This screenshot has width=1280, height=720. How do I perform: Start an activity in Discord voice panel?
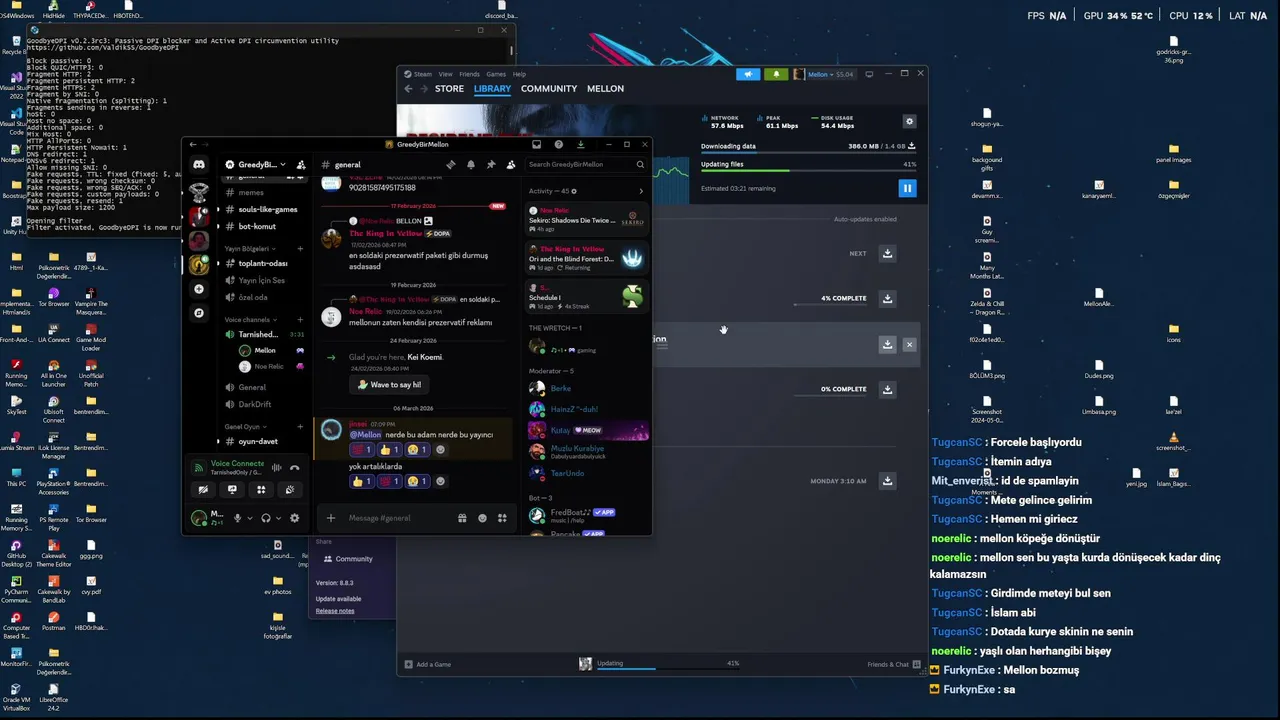click(x=261, y=490)
